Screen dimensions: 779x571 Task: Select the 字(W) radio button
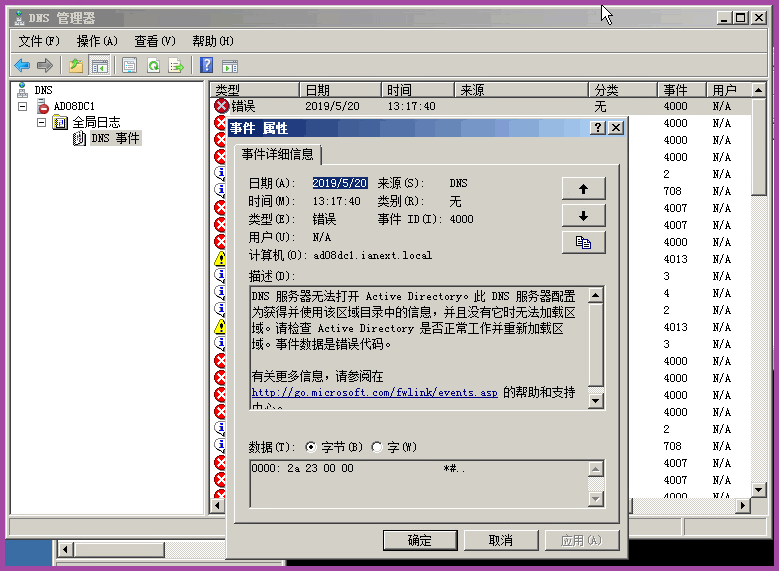[377, 447]
